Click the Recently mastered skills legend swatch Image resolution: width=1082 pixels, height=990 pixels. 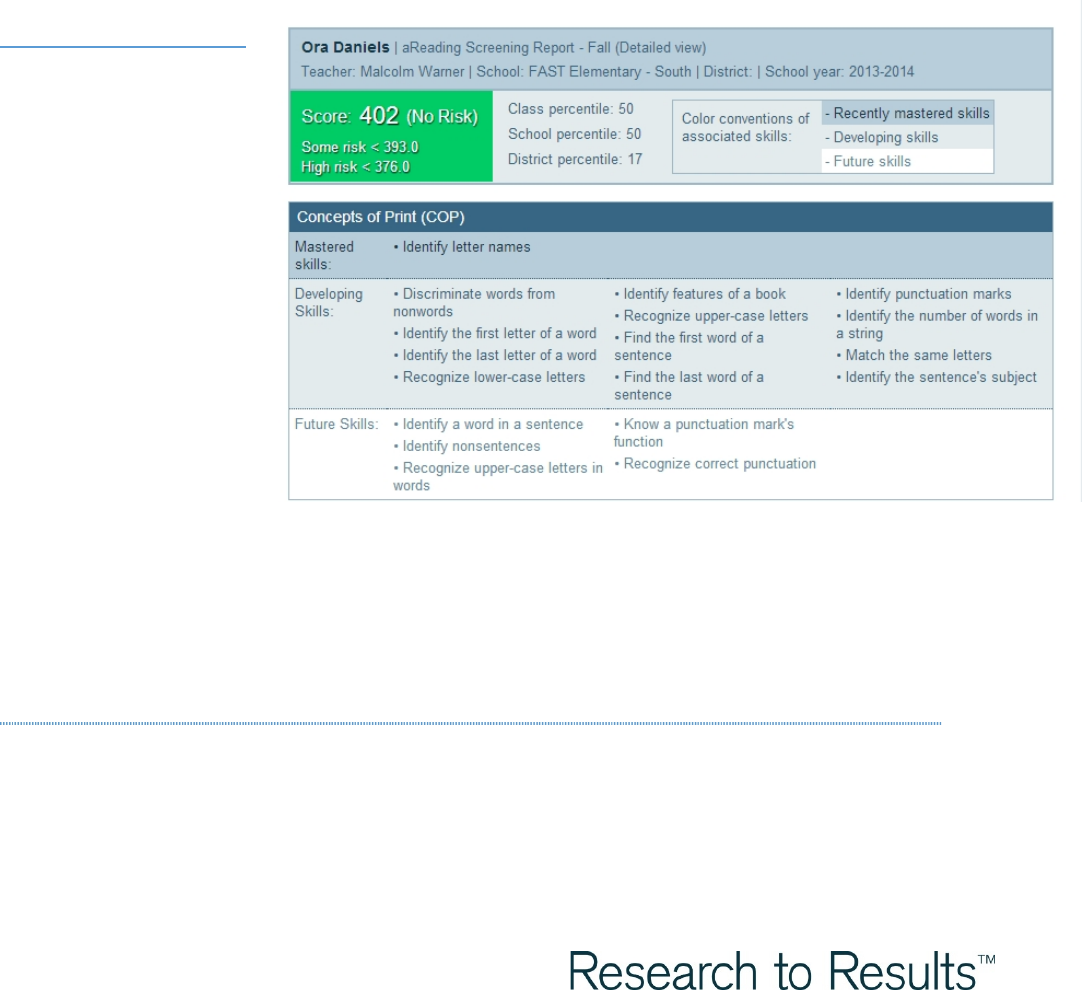[907, 113]
